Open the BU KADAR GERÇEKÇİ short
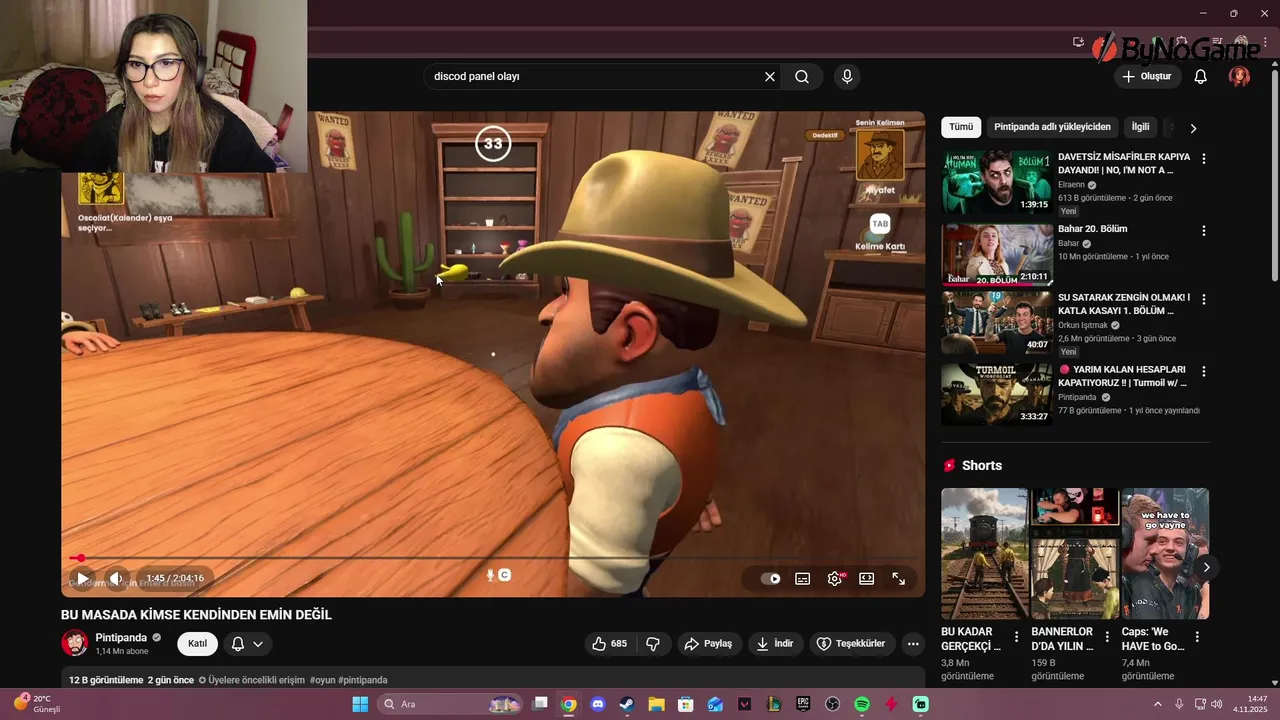 click(x=985, y=553)
